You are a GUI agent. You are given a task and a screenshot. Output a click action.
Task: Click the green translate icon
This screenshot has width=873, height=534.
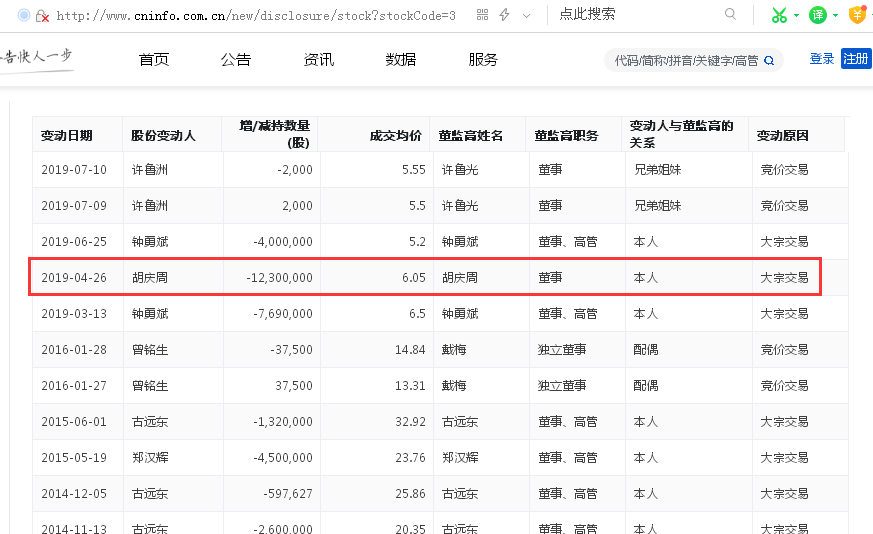[817, 15]
